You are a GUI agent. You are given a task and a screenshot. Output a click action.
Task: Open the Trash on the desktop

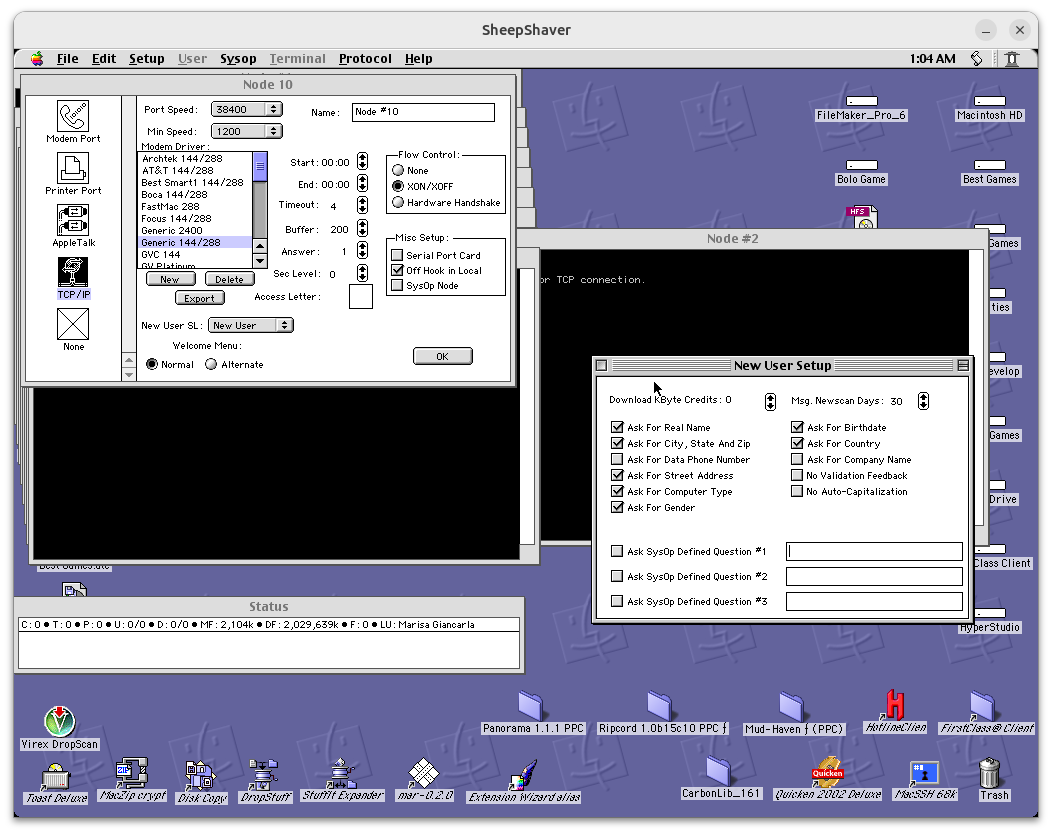click(990, 773)
